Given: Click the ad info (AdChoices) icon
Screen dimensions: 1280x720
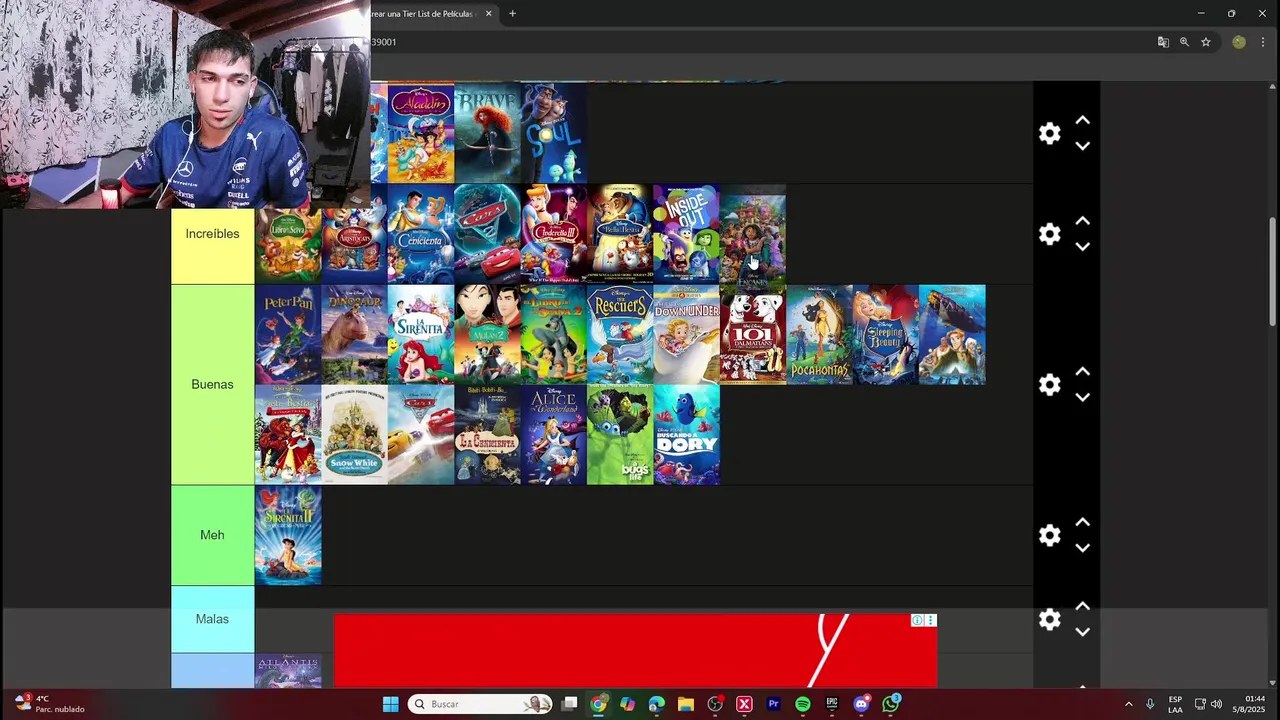Looking at the screenshot, I should pyautogui.click(x=917, y=620).
